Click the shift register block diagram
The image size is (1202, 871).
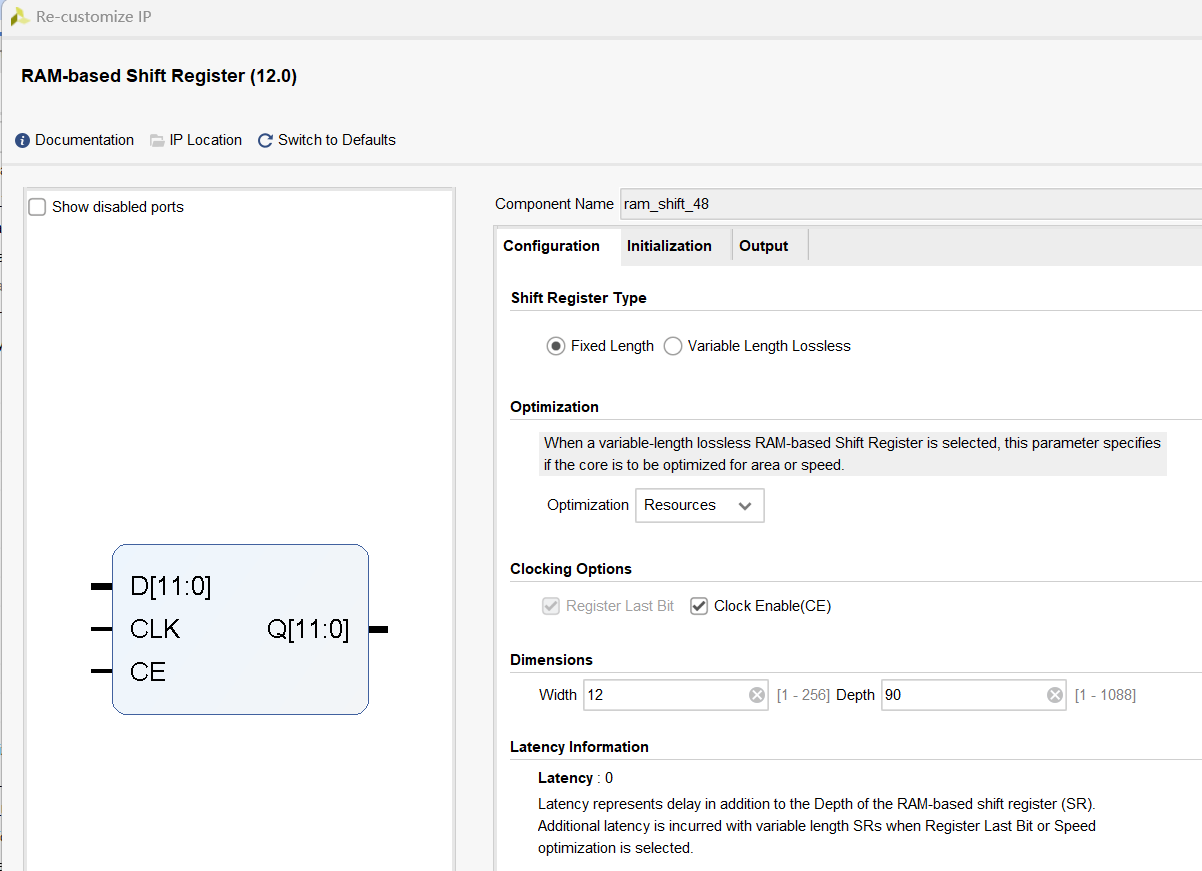coord(240,628)
